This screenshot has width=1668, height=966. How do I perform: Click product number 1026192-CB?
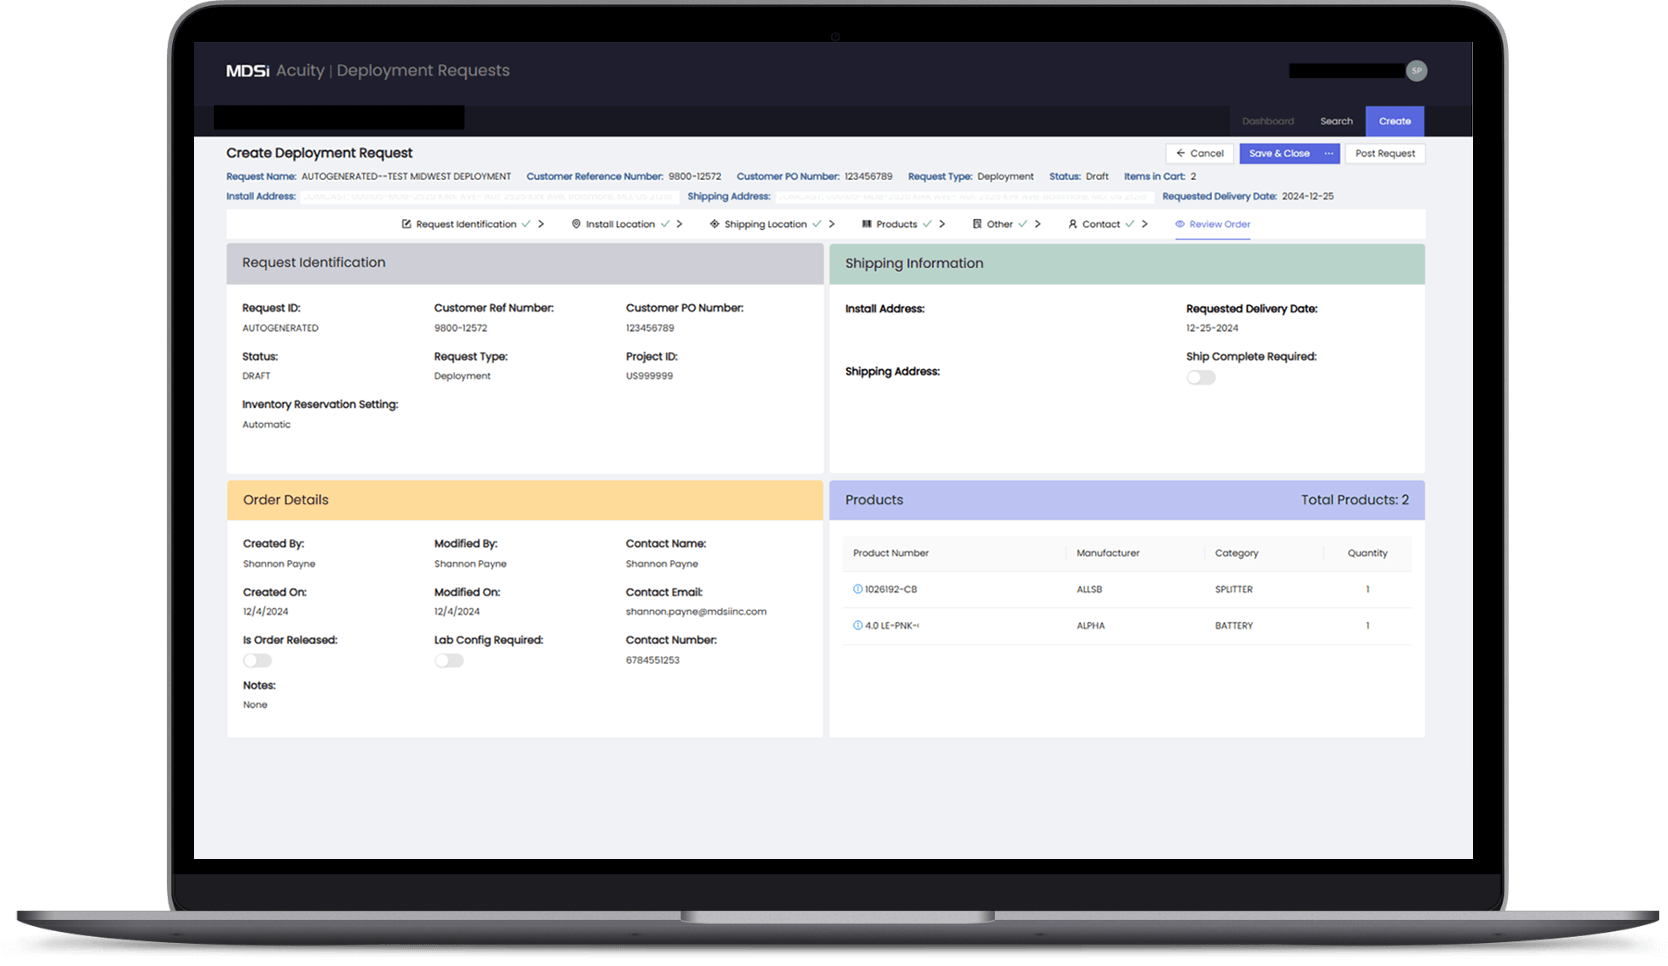[891, 589]
